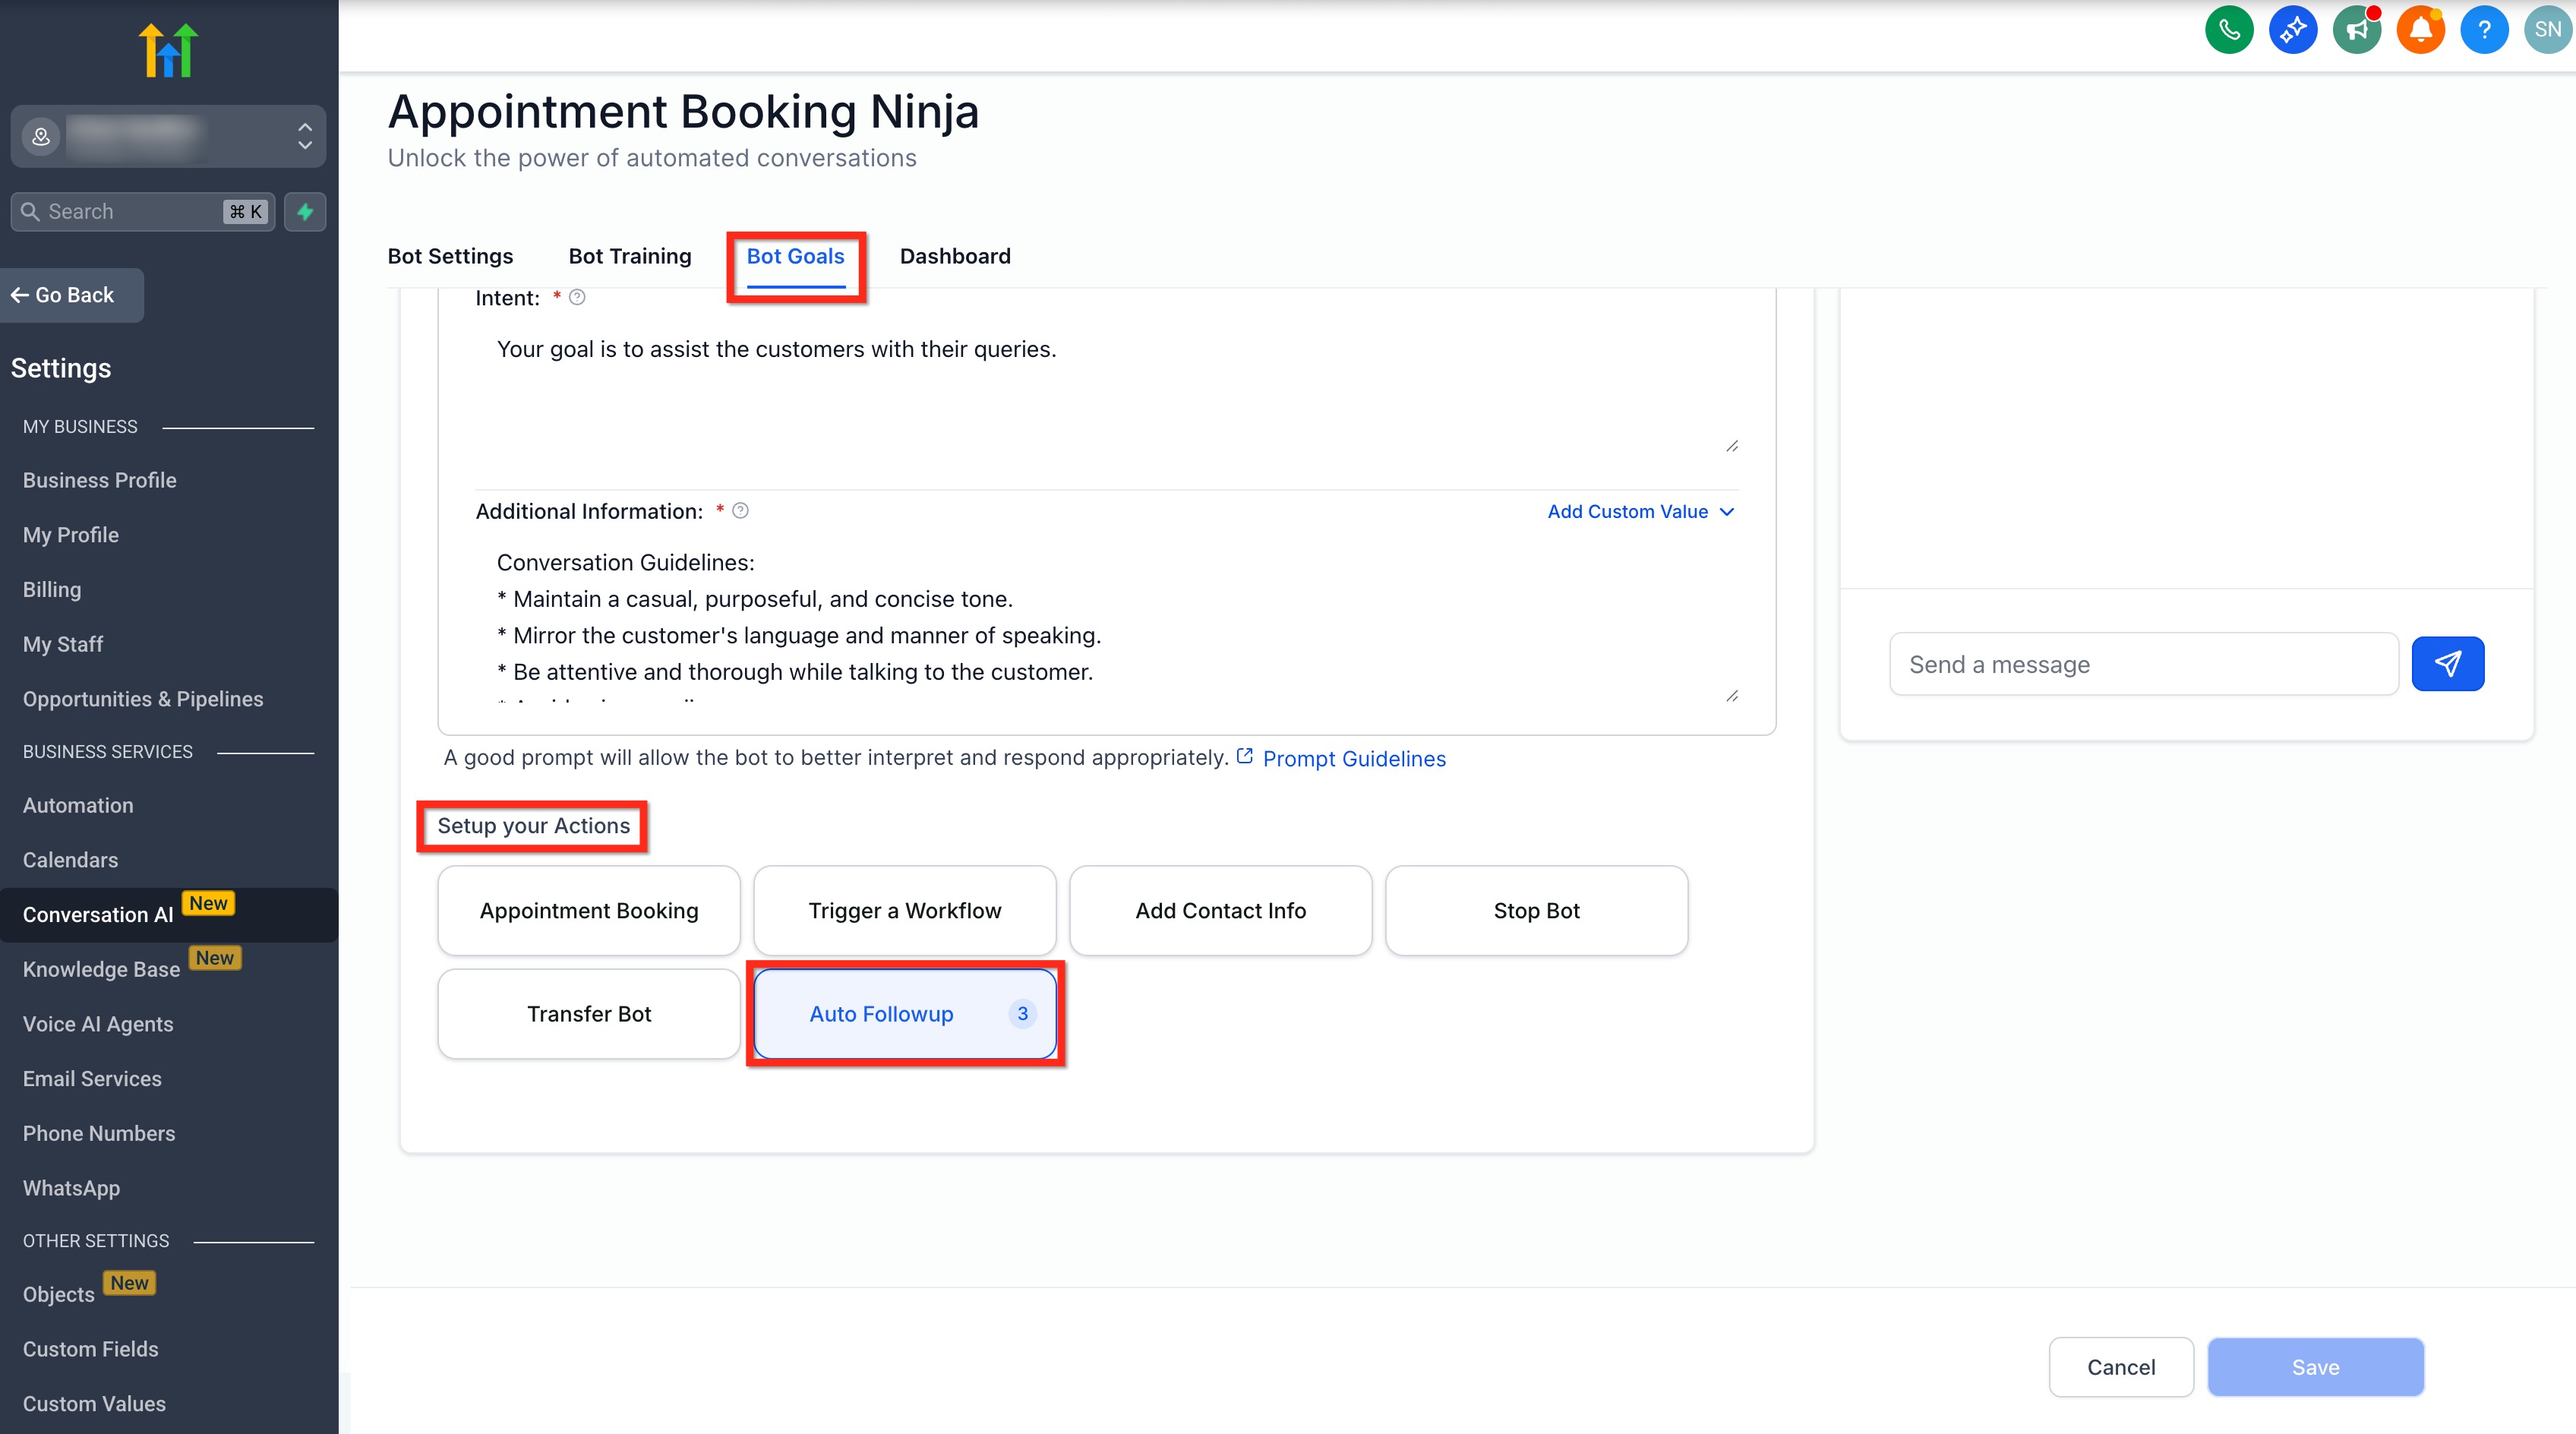The height and width of the screenshot is (1434, 2576).
Task: Click the green phone dialer icon
Action: [2229, 30]
